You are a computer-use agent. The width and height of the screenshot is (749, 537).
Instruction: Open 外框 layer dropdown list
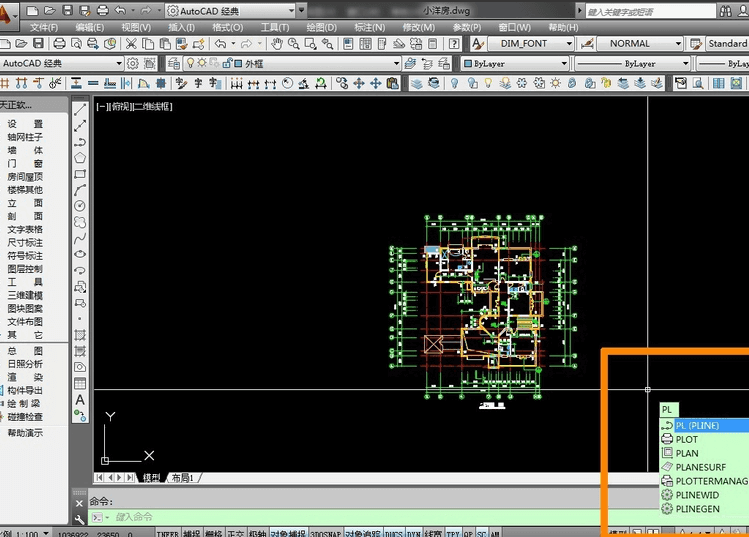coord(396,63)
